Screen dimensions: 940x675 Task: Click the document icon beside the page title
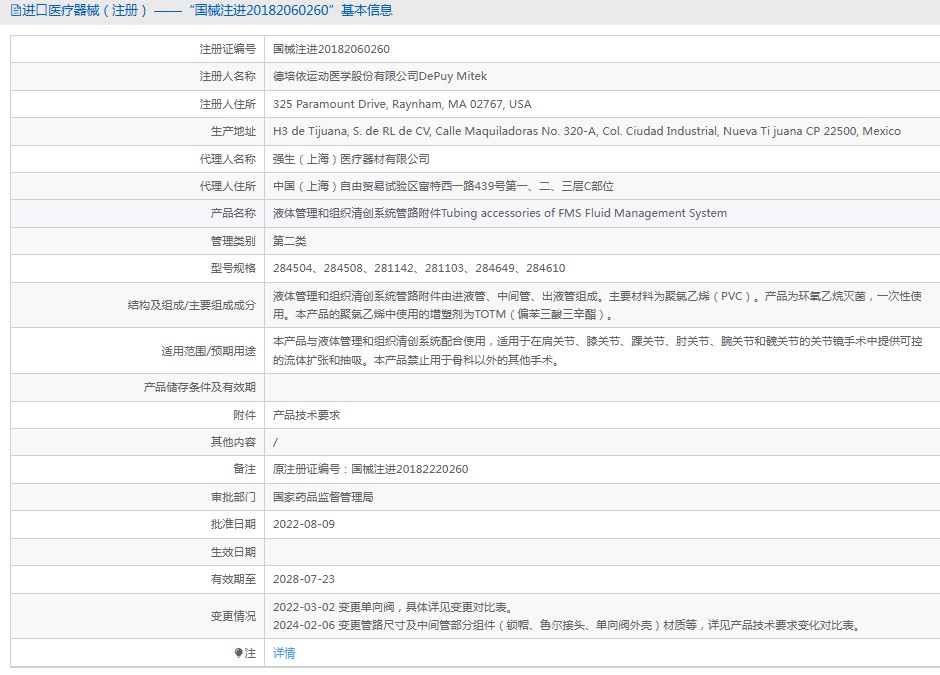point(15,11)
